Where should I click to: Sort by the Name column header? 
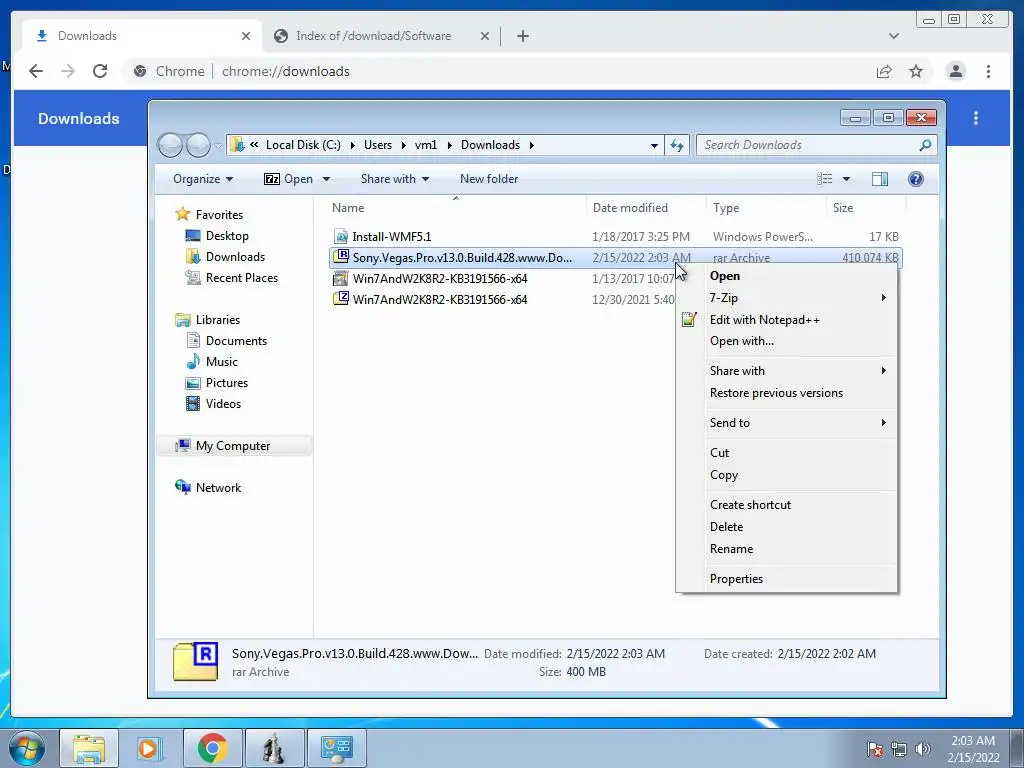click(x=348, y=208)
